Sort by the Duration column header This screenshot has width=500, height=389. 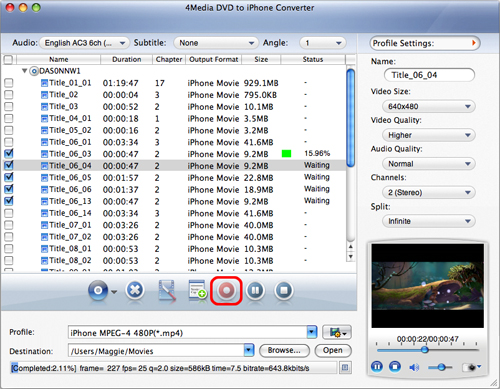coord(127,59)
